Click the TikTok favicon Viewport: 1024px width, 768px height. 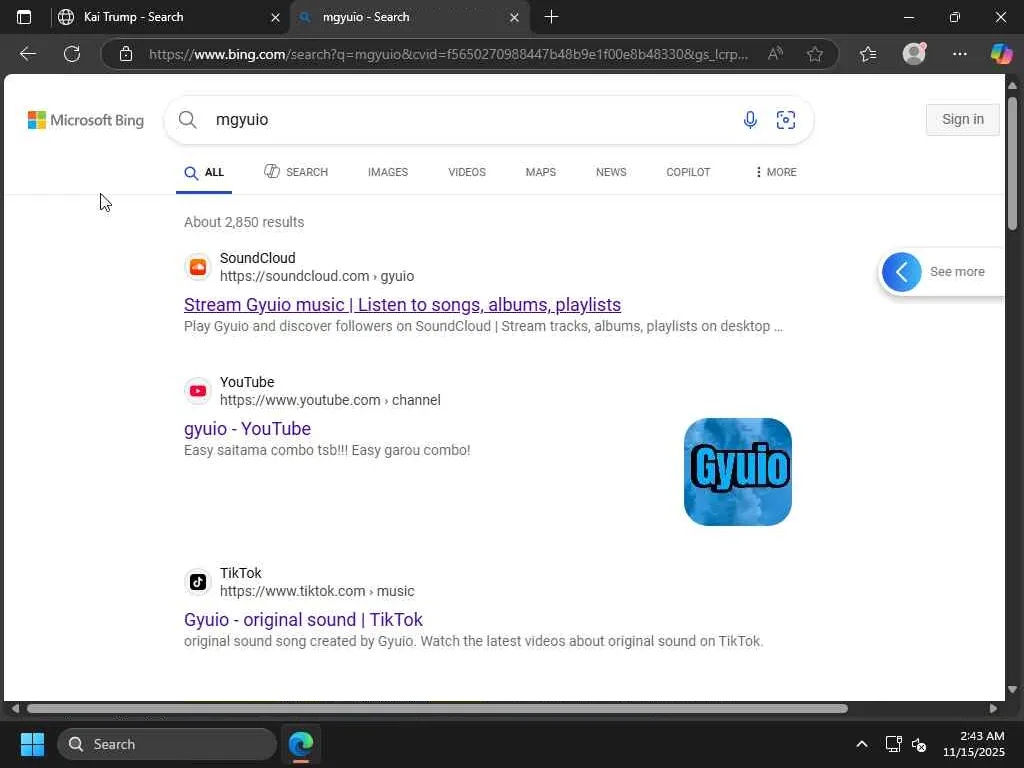(x=198, y=582)
